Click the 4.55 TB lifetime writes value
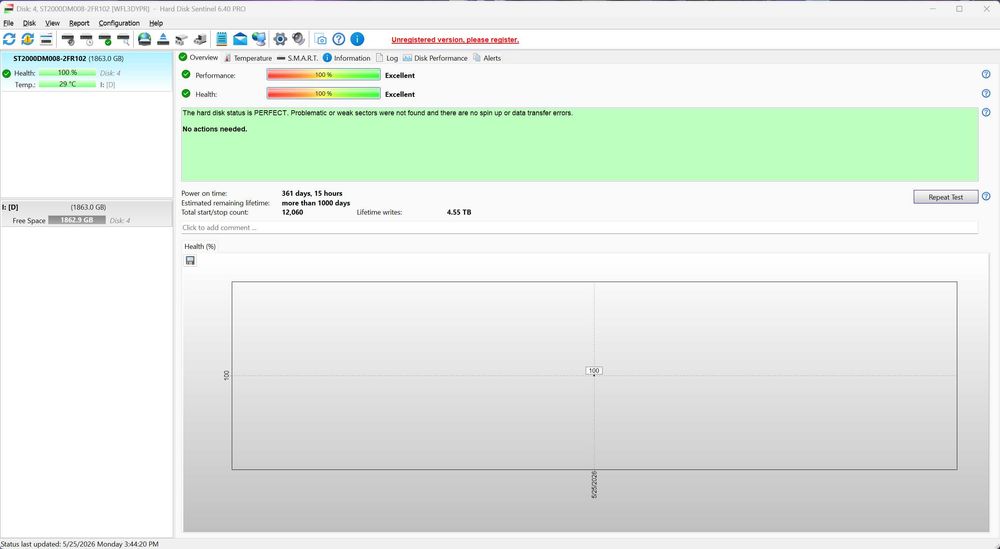Image resolution: width=1000 pixels, height=549 pixels. tap(459, 212)
